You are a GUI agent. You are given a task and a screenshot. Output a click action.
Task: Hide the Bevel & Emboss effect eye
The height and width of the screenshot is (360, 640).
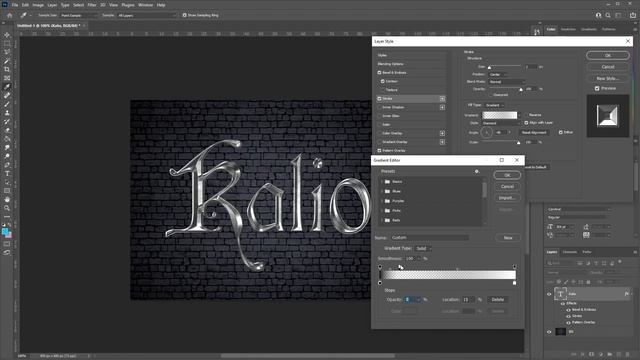click(x=568, y=310)
